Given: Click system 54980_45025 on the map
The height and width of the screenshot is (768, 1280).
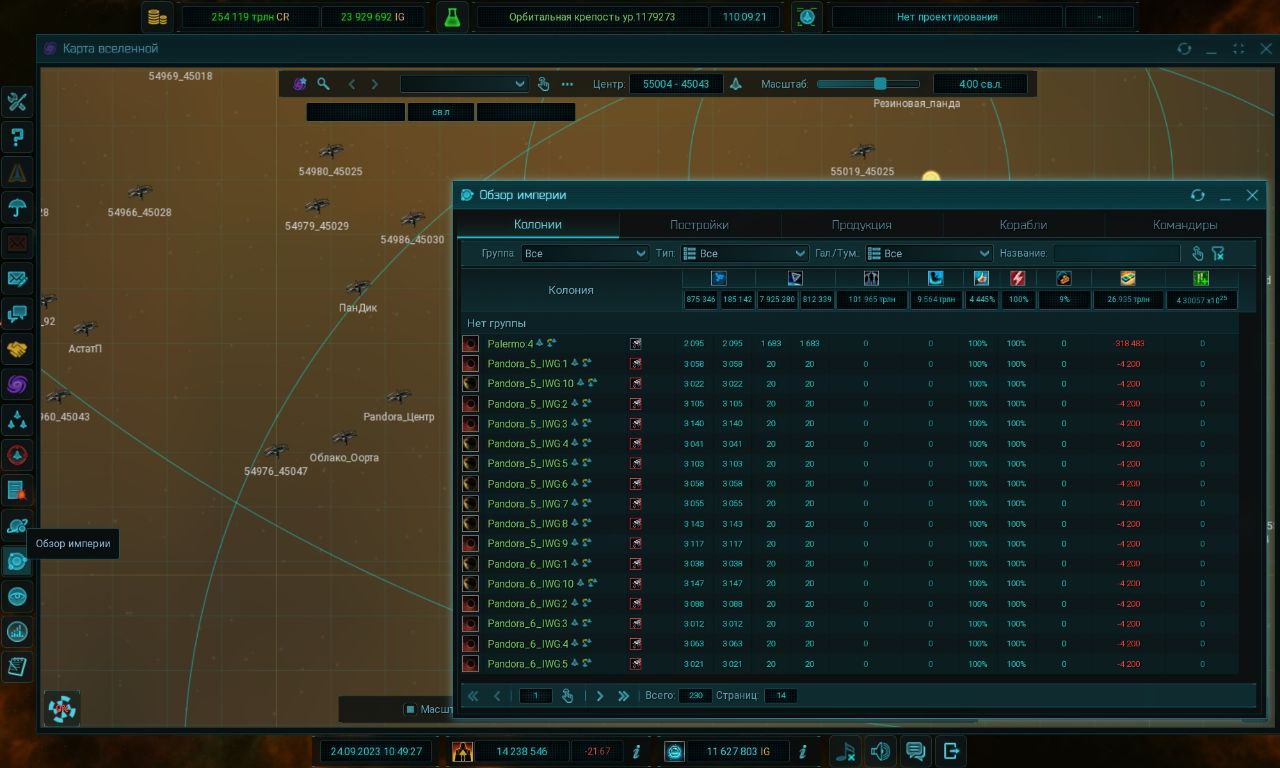Looking at the screenshot, I should coord(331,152).
